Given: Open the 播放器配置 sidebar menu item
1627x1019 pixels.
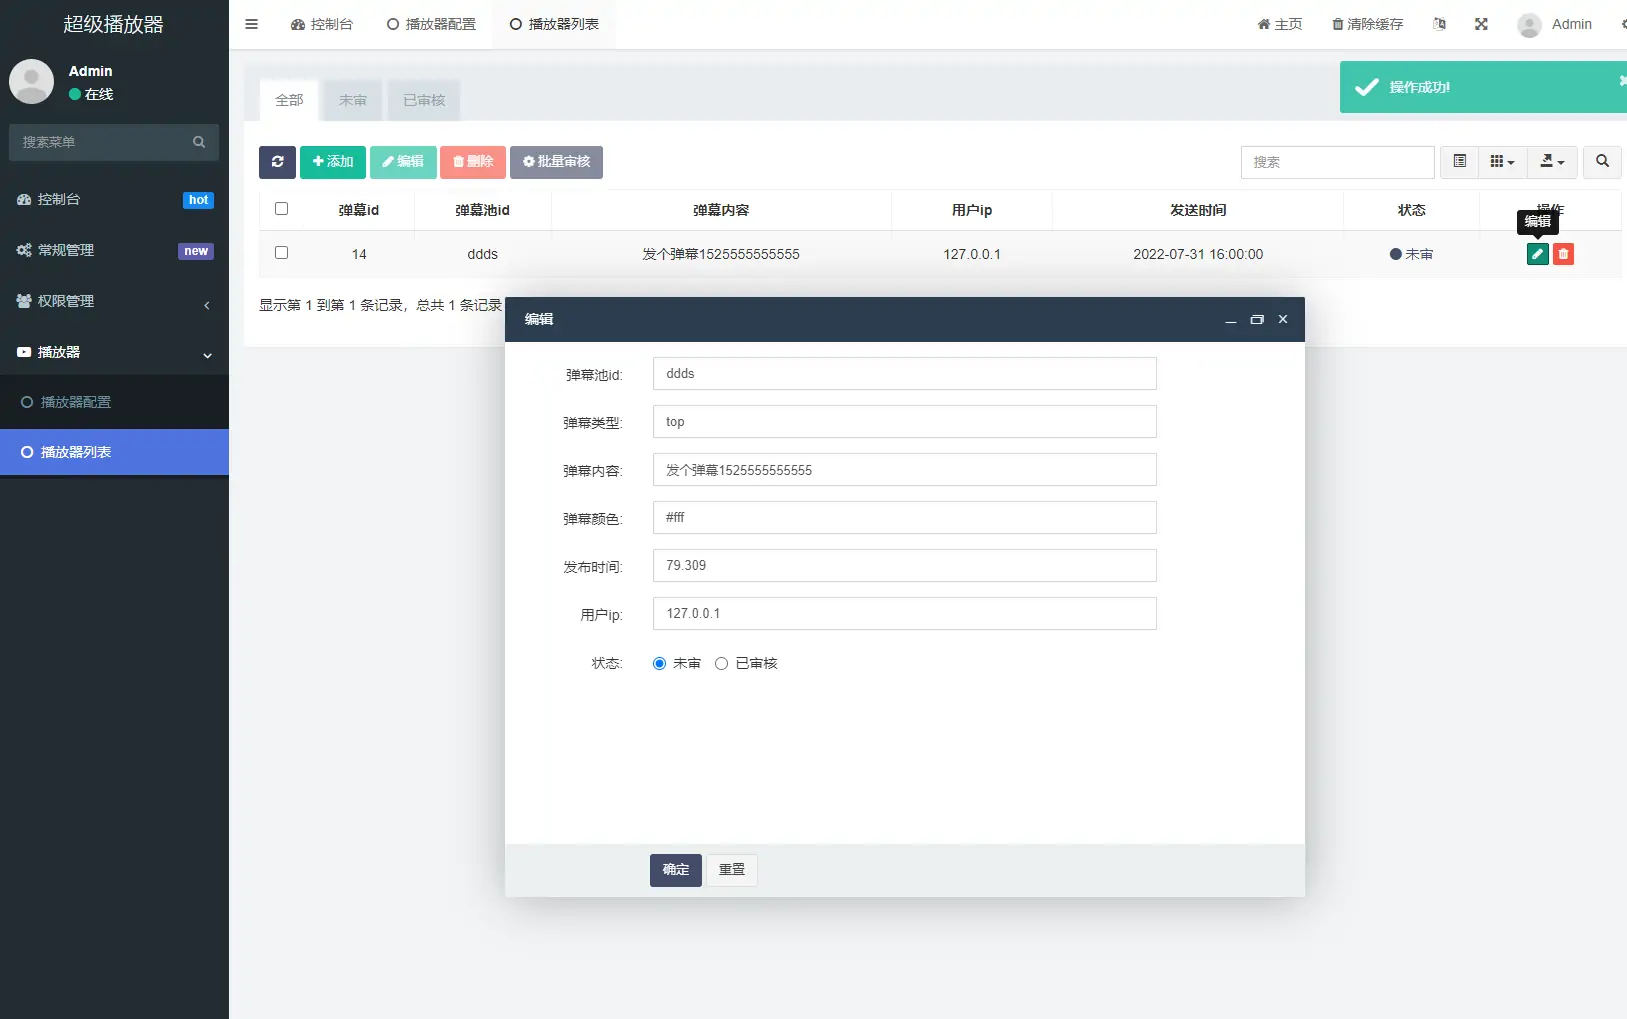Looking at the screenshot, I should click(76, 402).
